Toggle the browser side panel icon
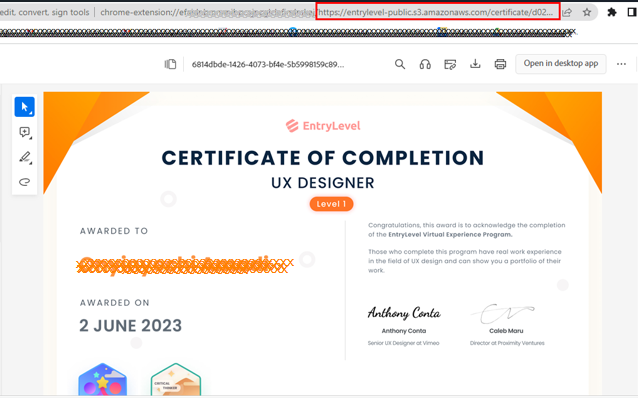 [632, 12]
